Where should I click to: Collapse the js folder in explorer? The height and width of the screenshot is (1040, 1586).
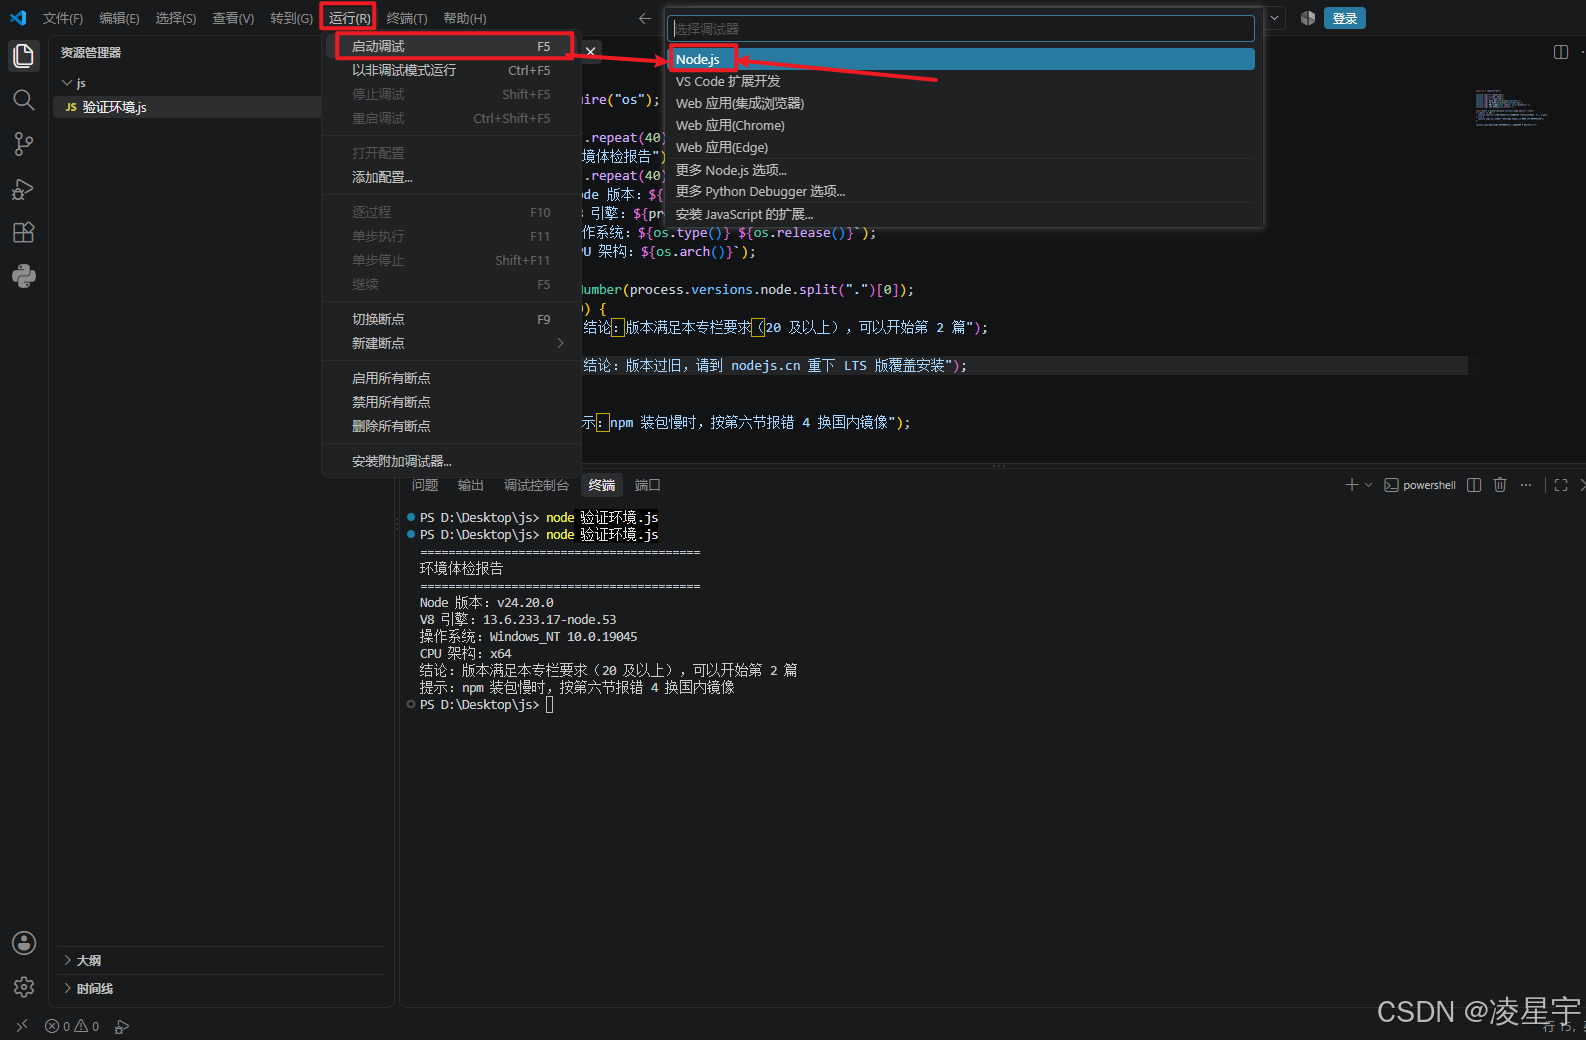pos(67,83)
